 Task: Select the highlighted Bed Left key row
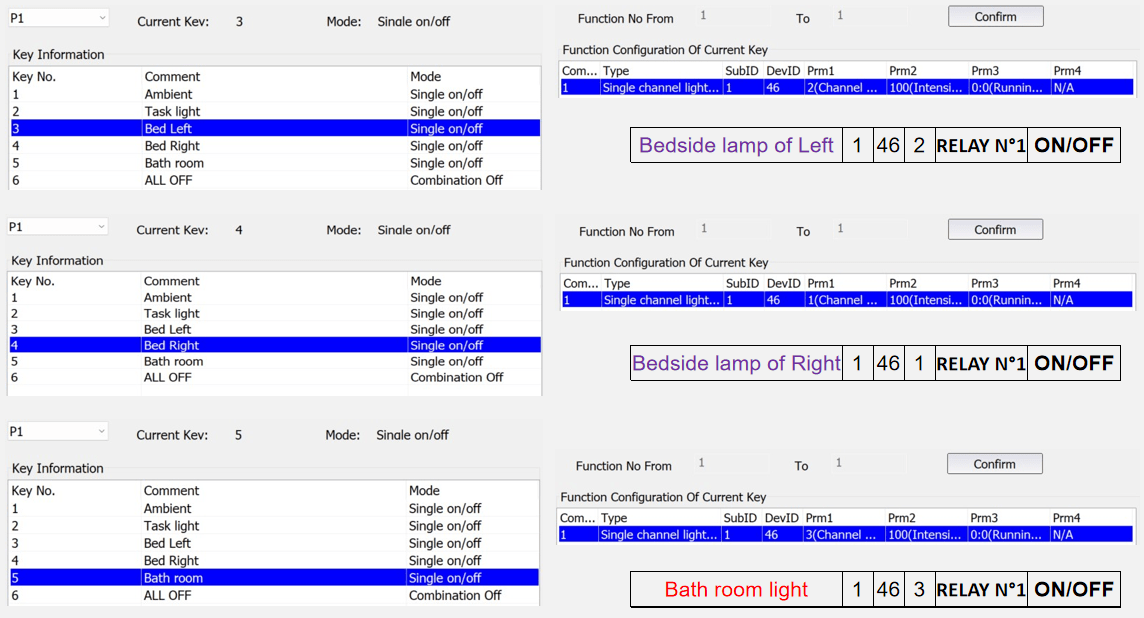275,128
